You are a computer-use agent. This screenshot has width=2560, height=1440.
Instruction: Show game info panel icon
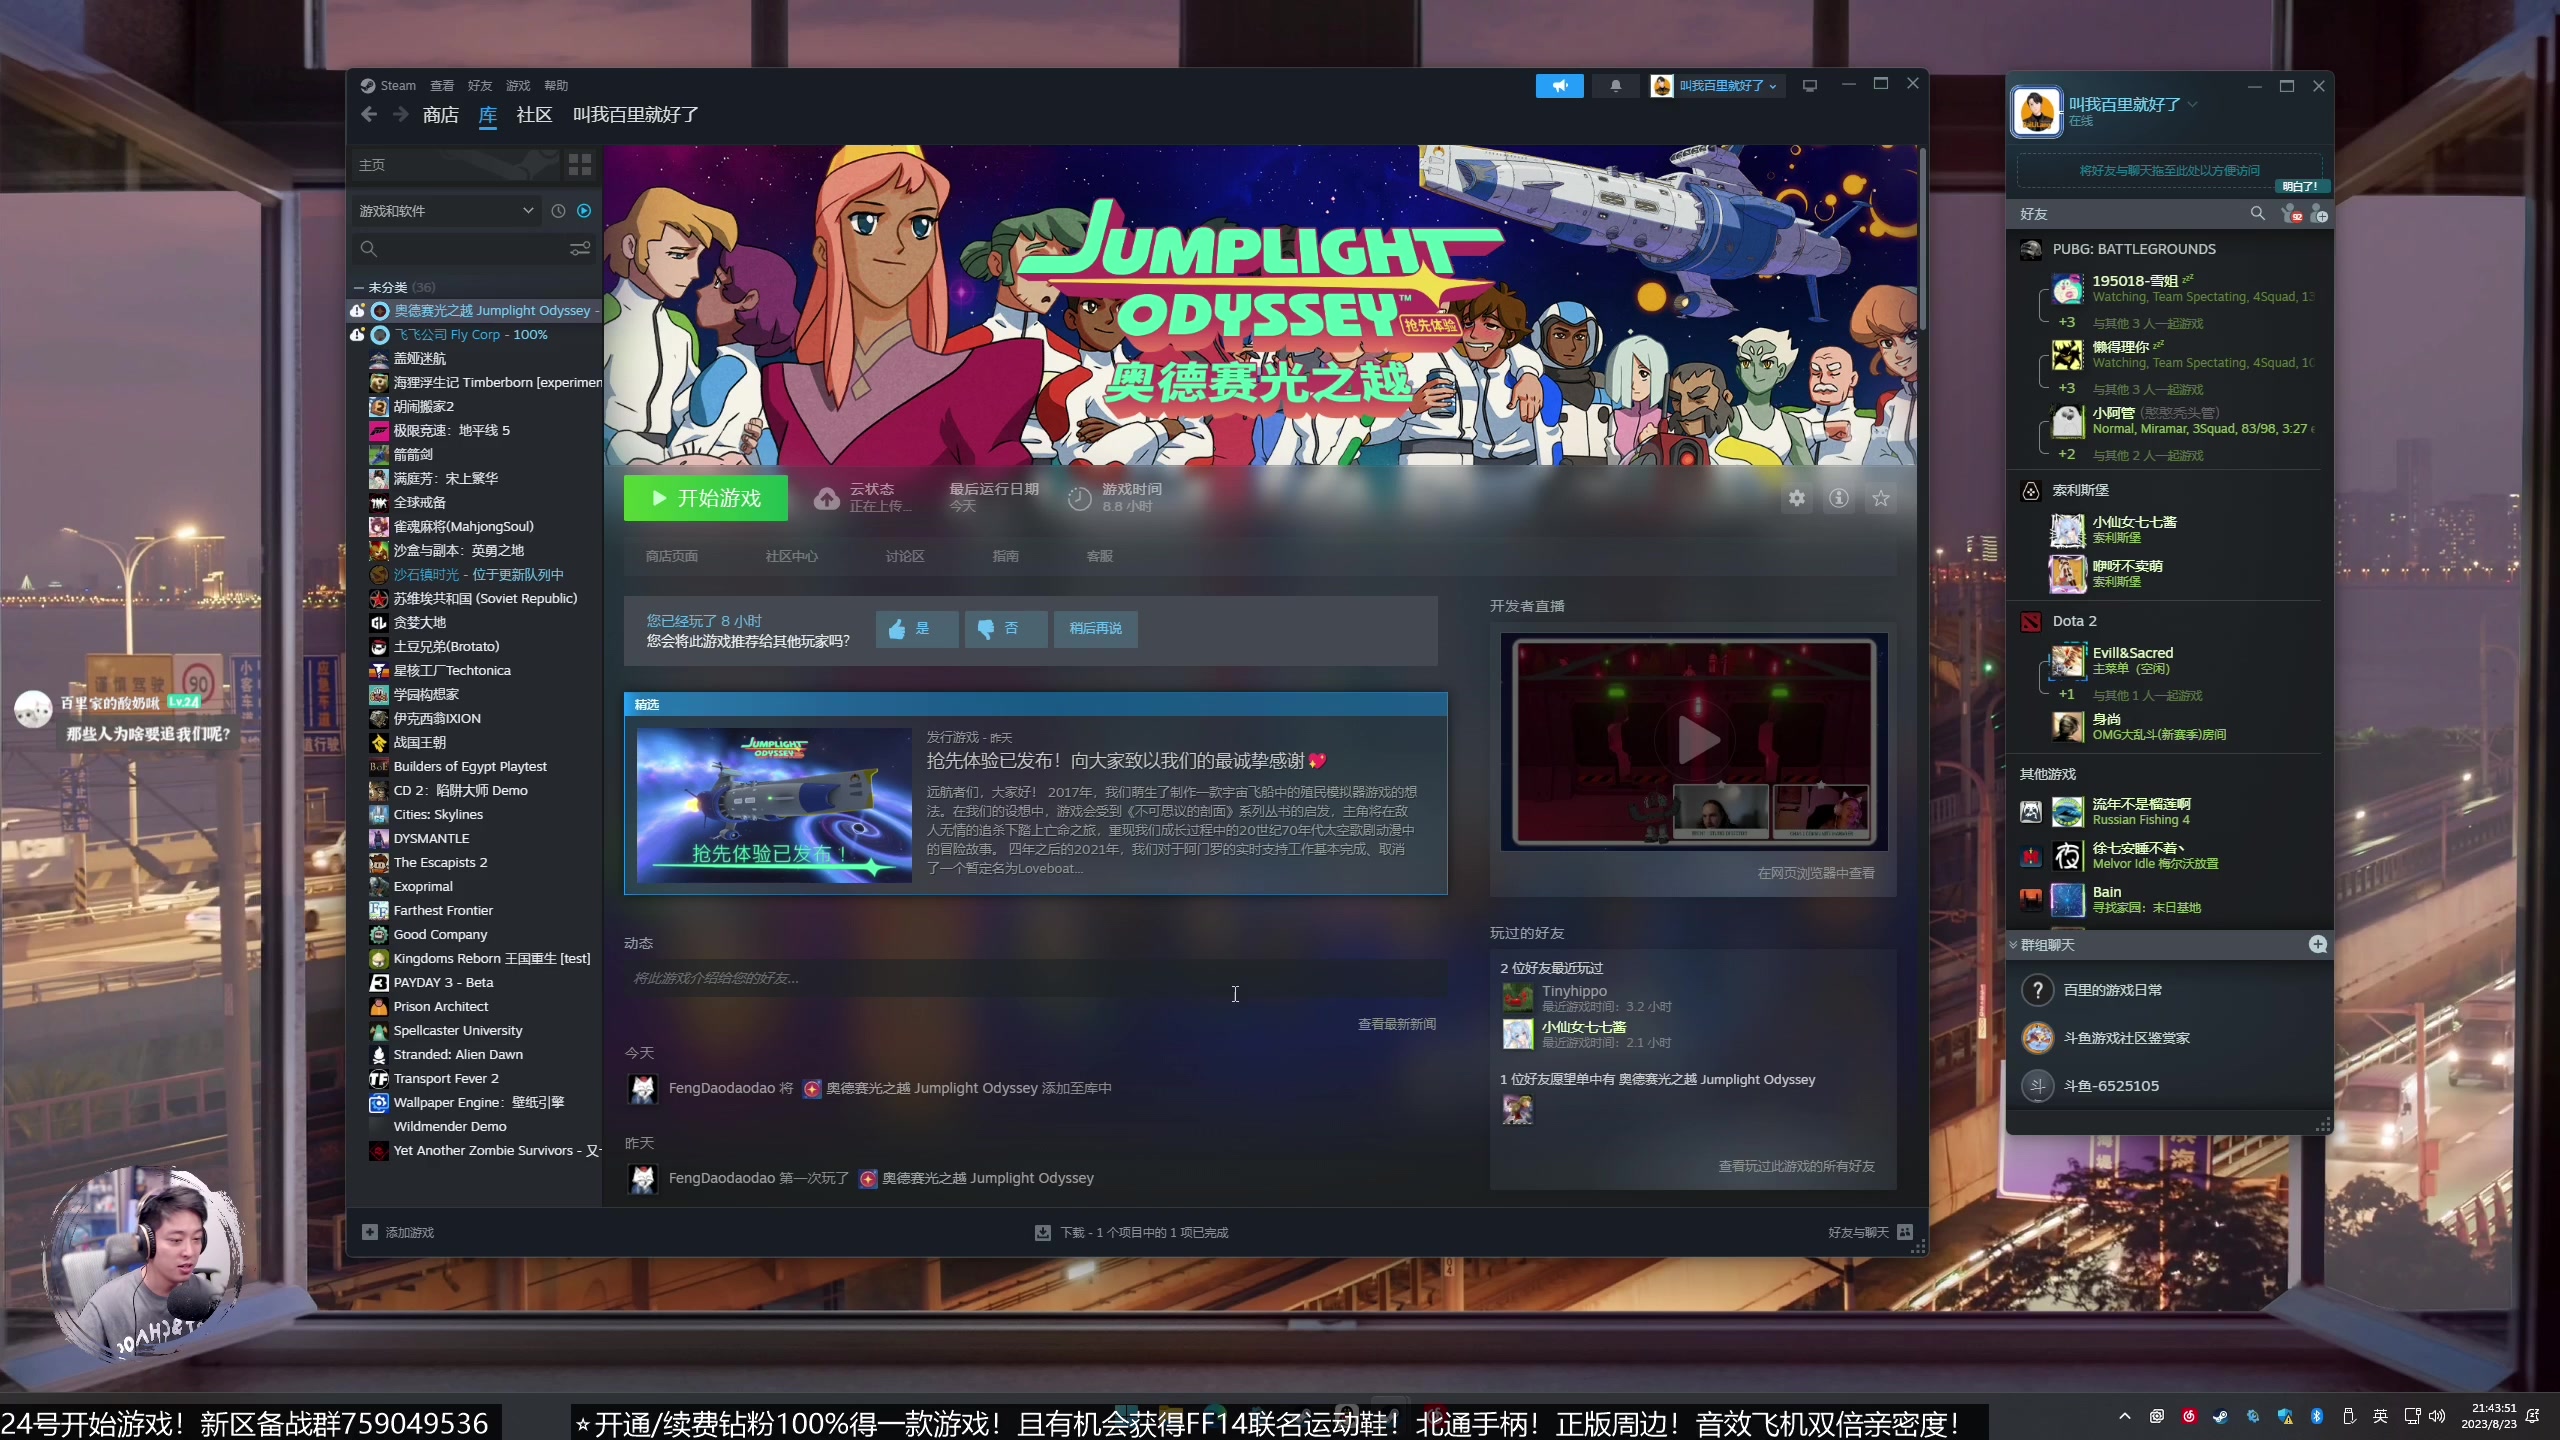(x=1839, y=498)
